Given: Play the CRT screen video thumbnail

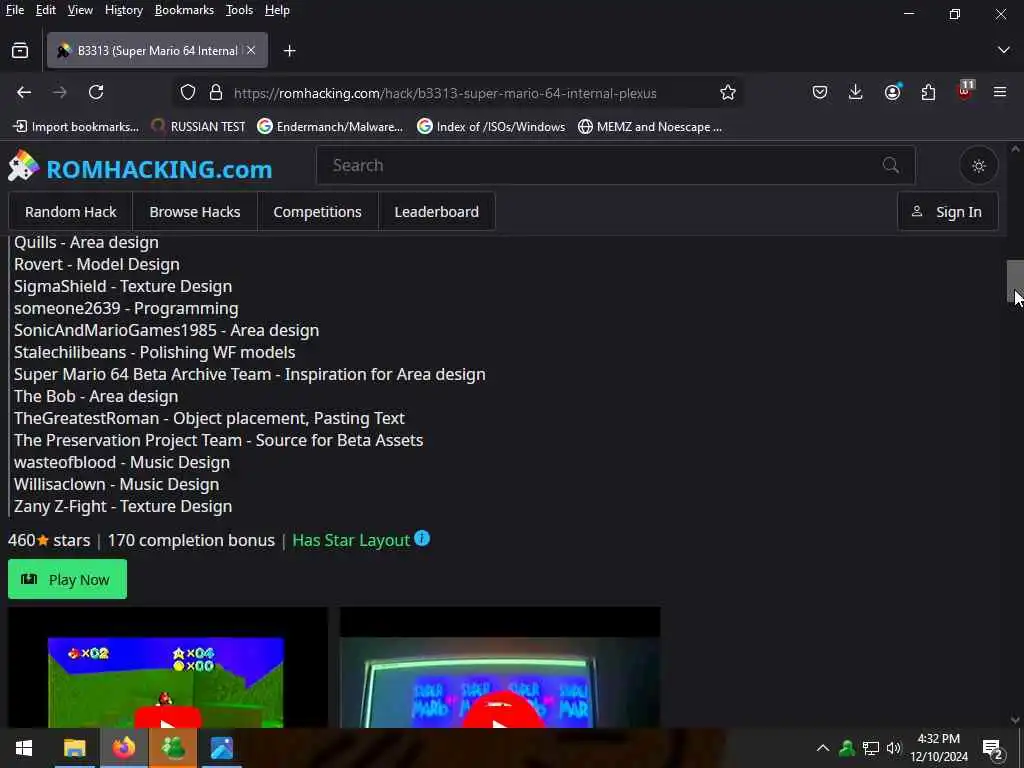Looking at the screenshot, I should [x=500, y=667].
